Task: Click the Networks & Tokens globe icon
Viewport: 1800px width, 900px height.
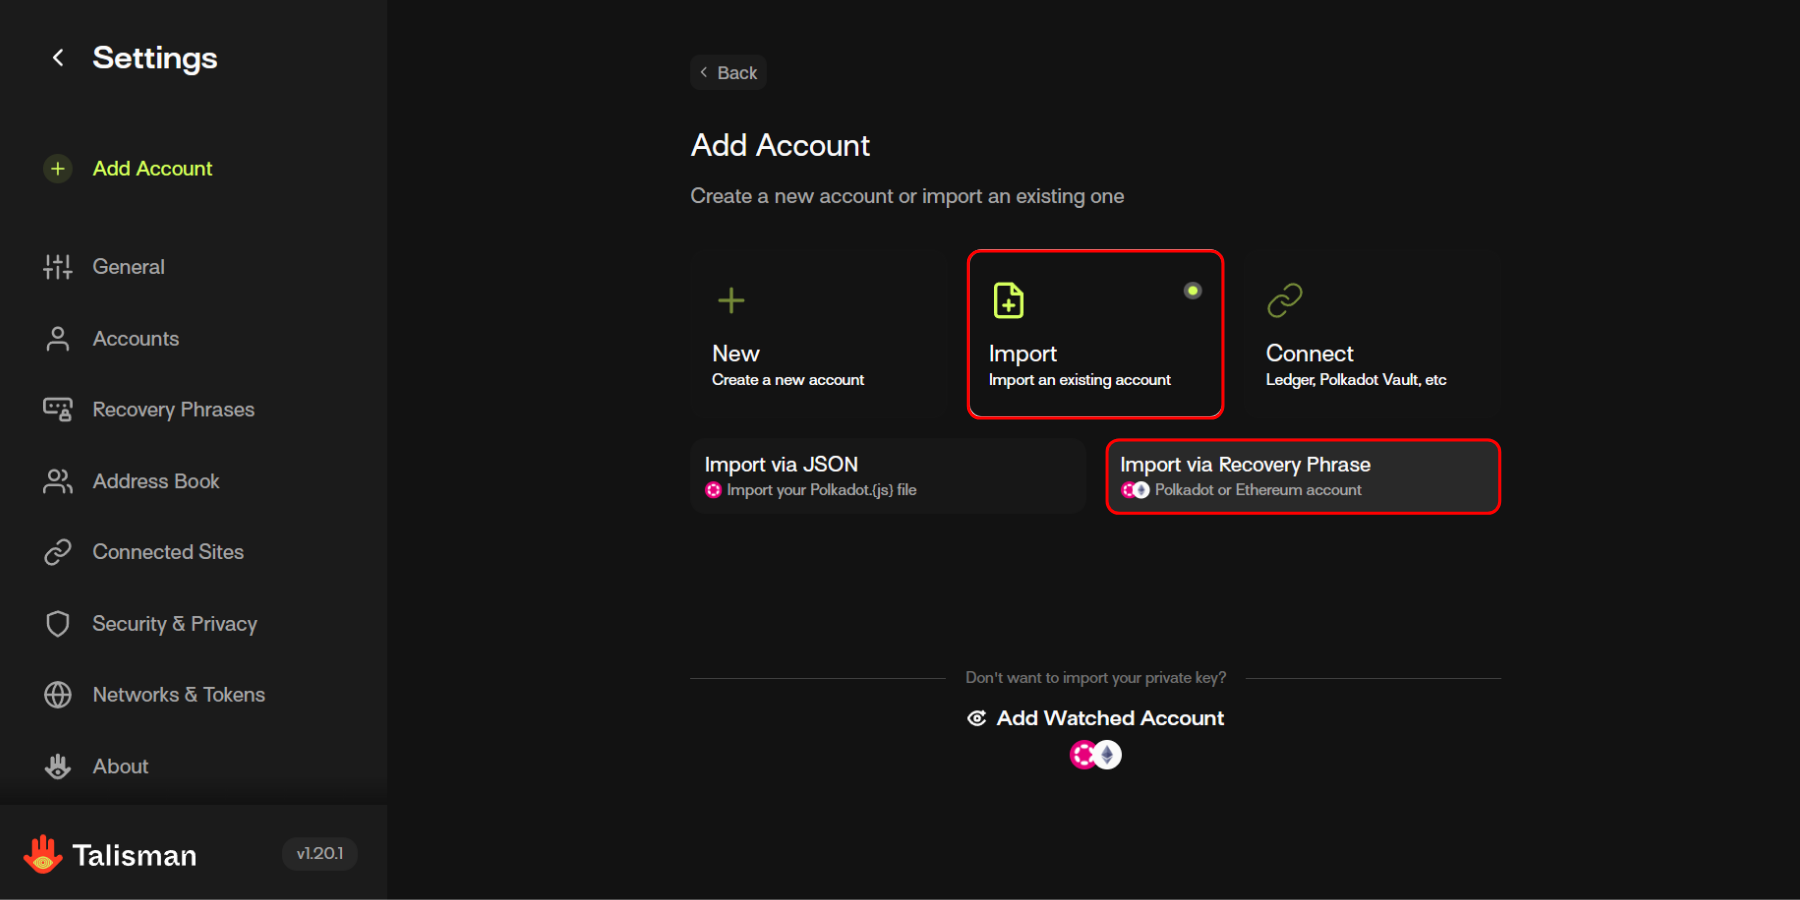Action: [x=58, y=695]
